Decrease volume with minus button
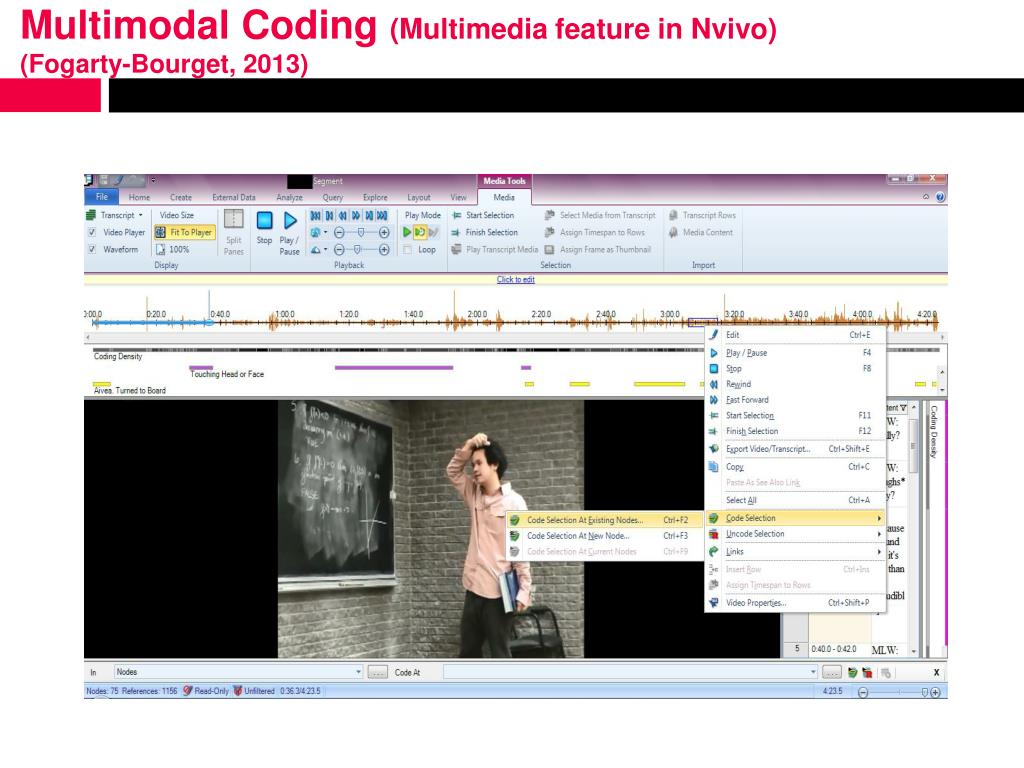The image size is (1024, 768). (x=339, y=249)
